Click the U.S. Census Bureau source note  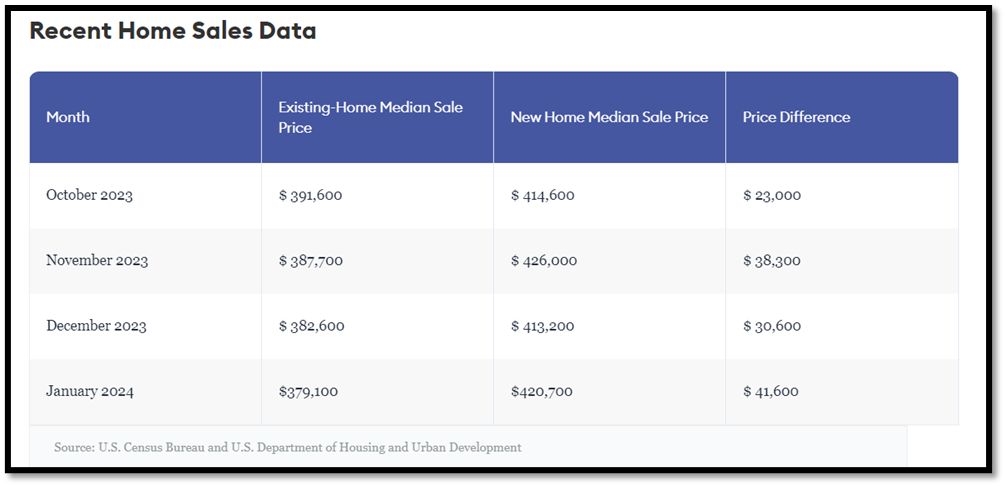point(289,447)
